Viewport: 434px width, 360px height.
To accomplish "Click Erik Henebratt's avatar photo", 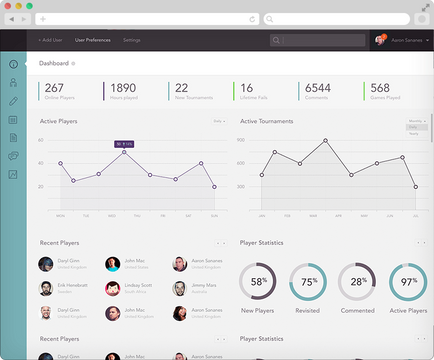I will point(46,289).
